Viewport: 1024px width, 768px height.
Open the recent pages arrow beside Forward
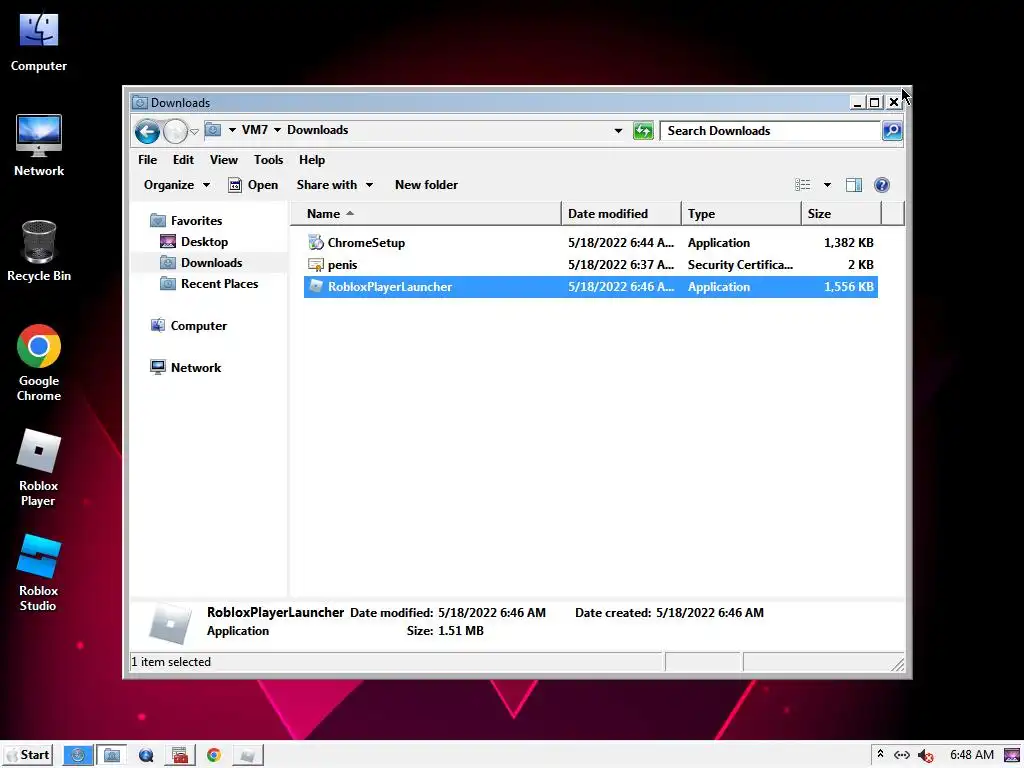[195, 131]
